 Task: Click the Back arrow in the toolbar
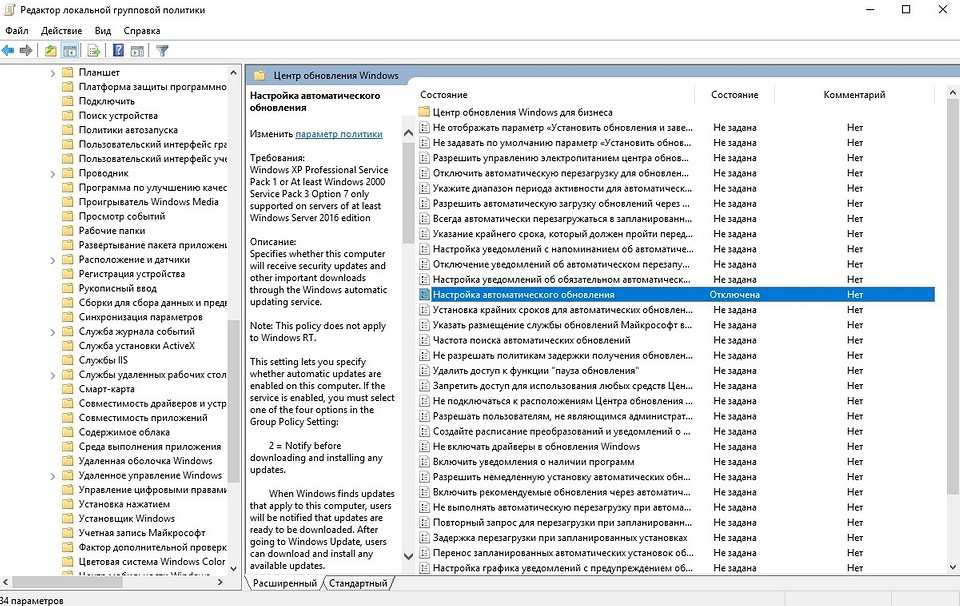8,50
